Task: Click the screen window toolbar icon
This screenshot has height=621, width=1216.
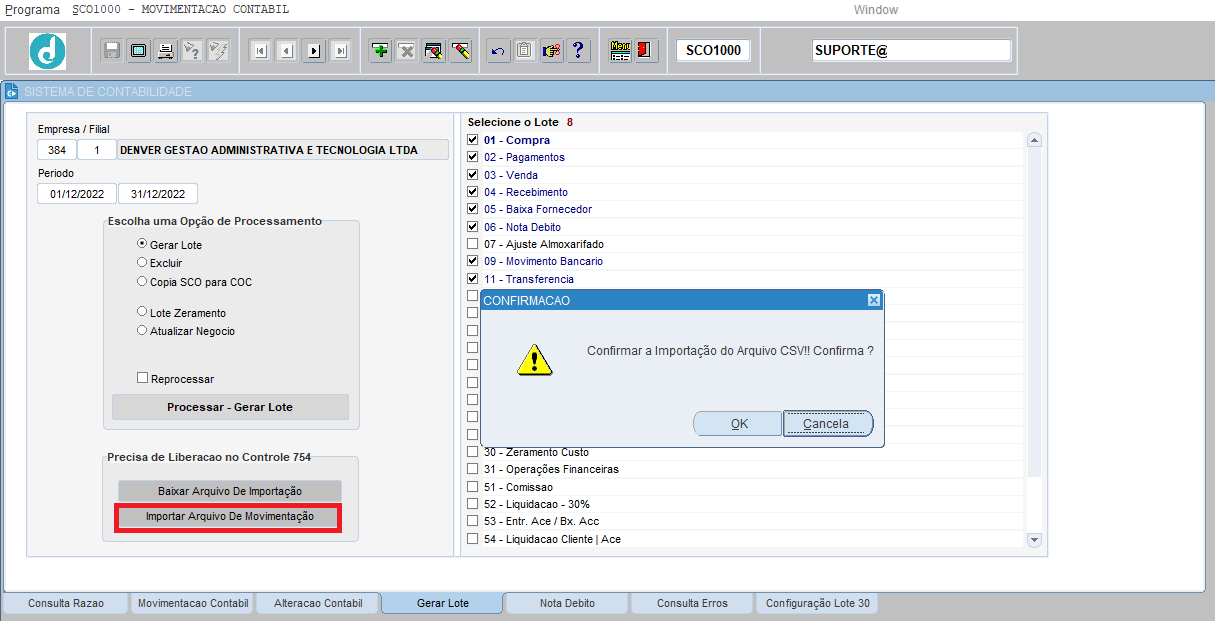Action: [139, 51]
